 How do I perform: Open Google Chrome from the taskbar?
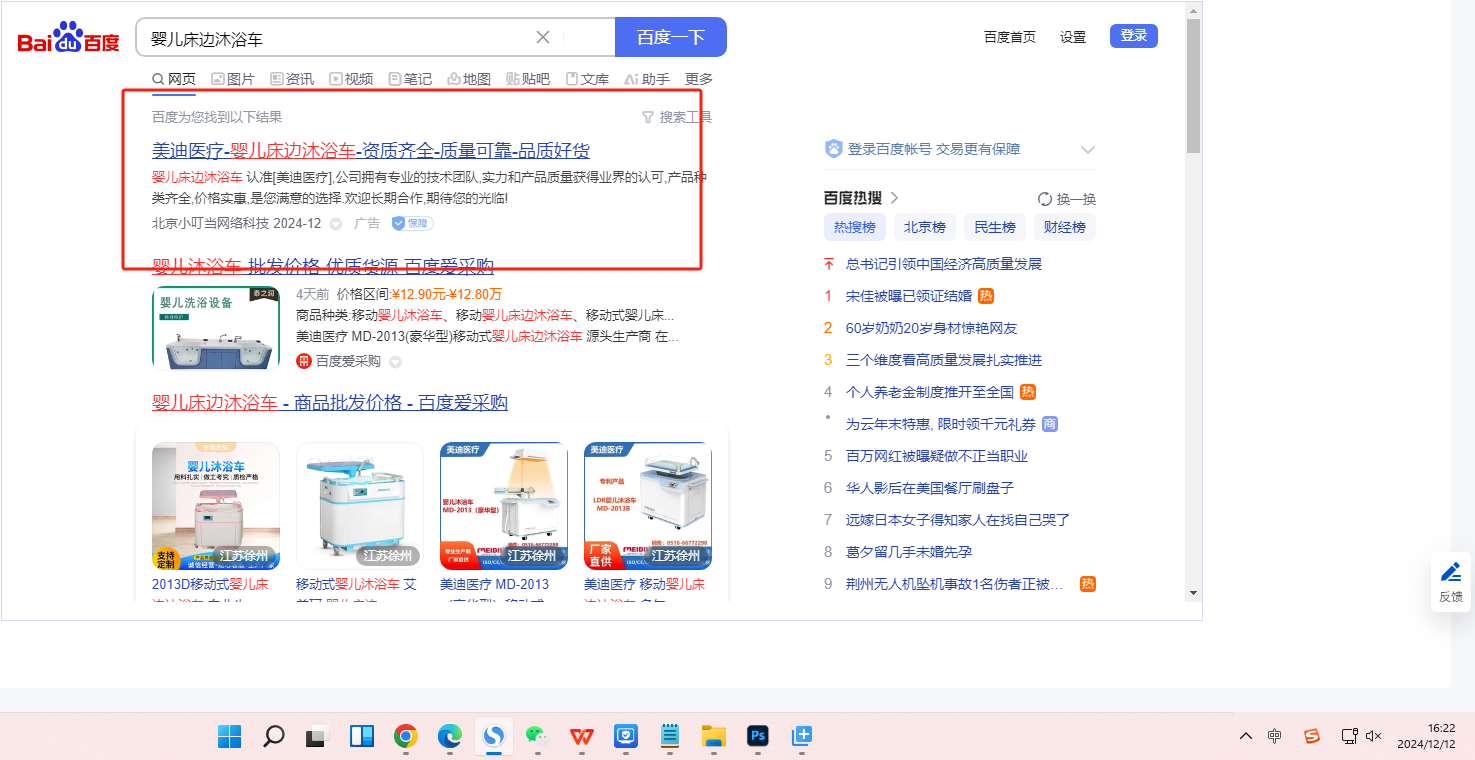405,737
